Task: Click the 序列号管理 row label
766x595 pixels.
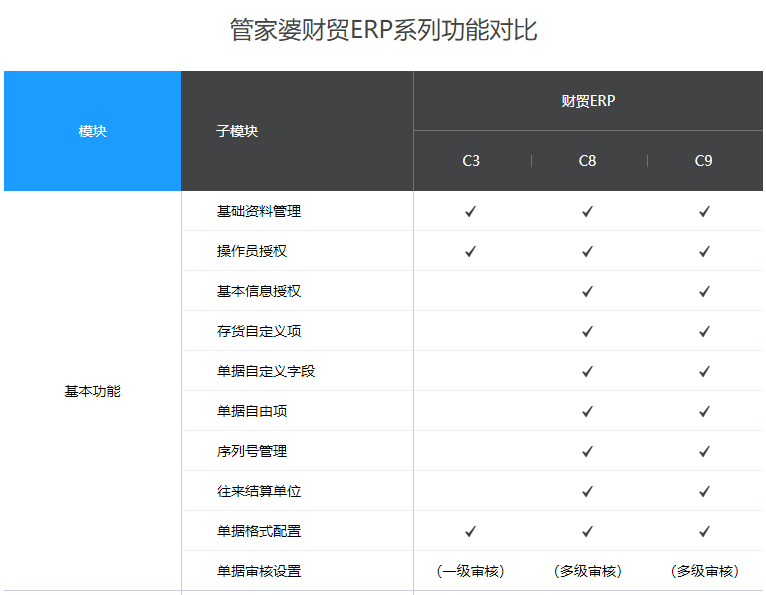Action: (x=252, y=451)
